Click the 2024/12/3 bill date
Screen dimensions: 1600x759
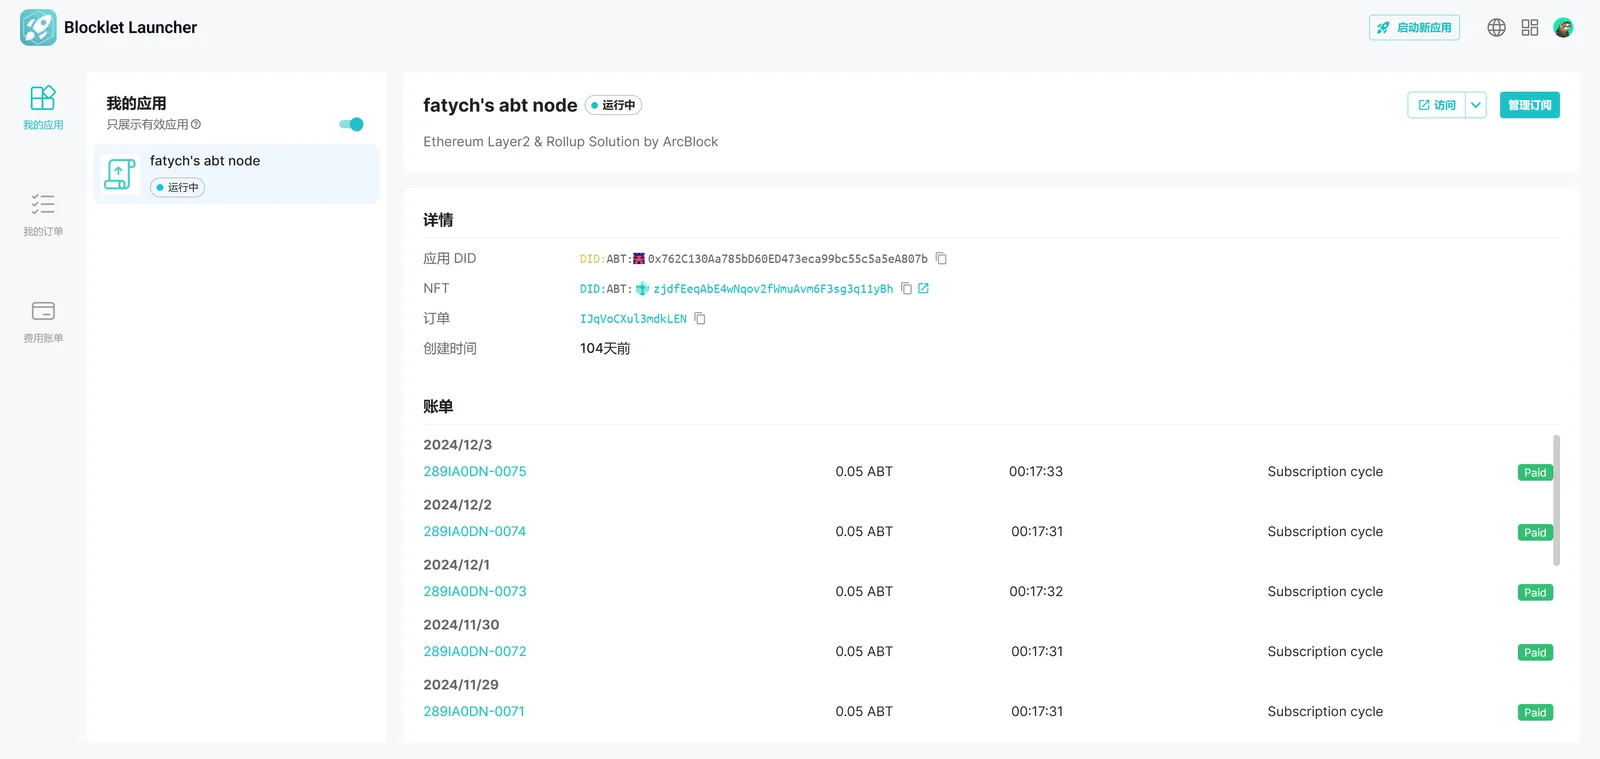point(457,445)
